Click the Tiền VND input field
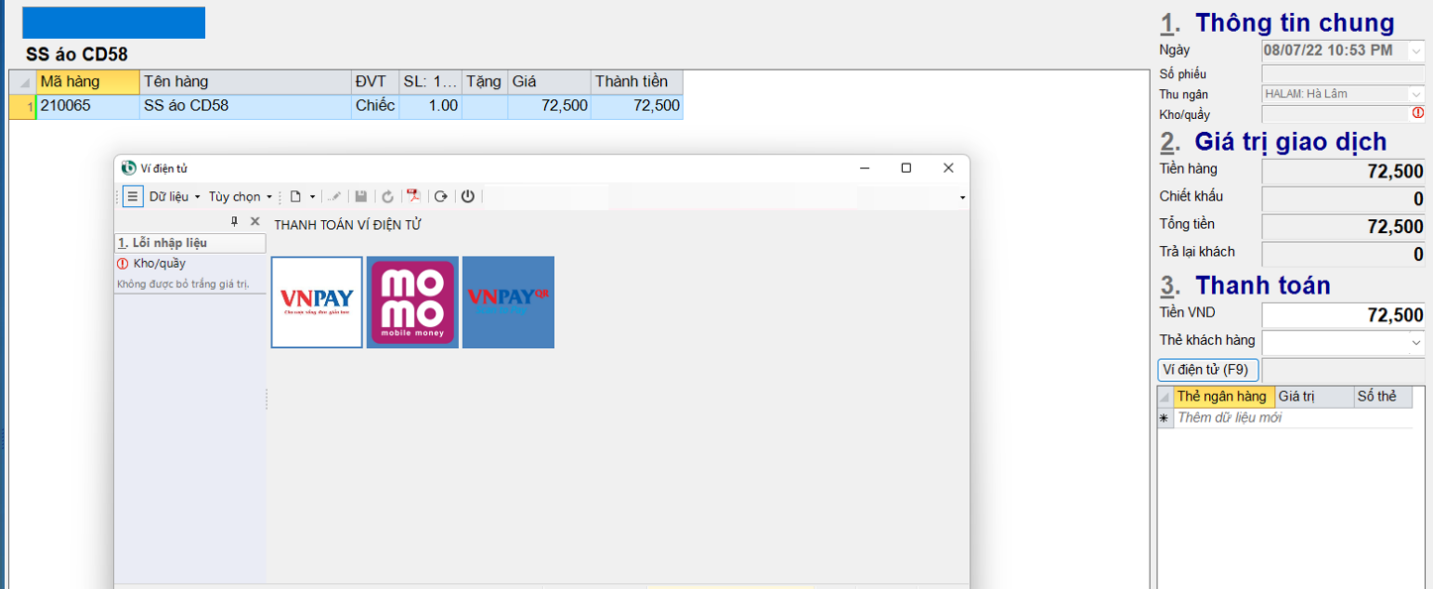This screenshot has width=1433, height=589. (x=1343, y=315)
